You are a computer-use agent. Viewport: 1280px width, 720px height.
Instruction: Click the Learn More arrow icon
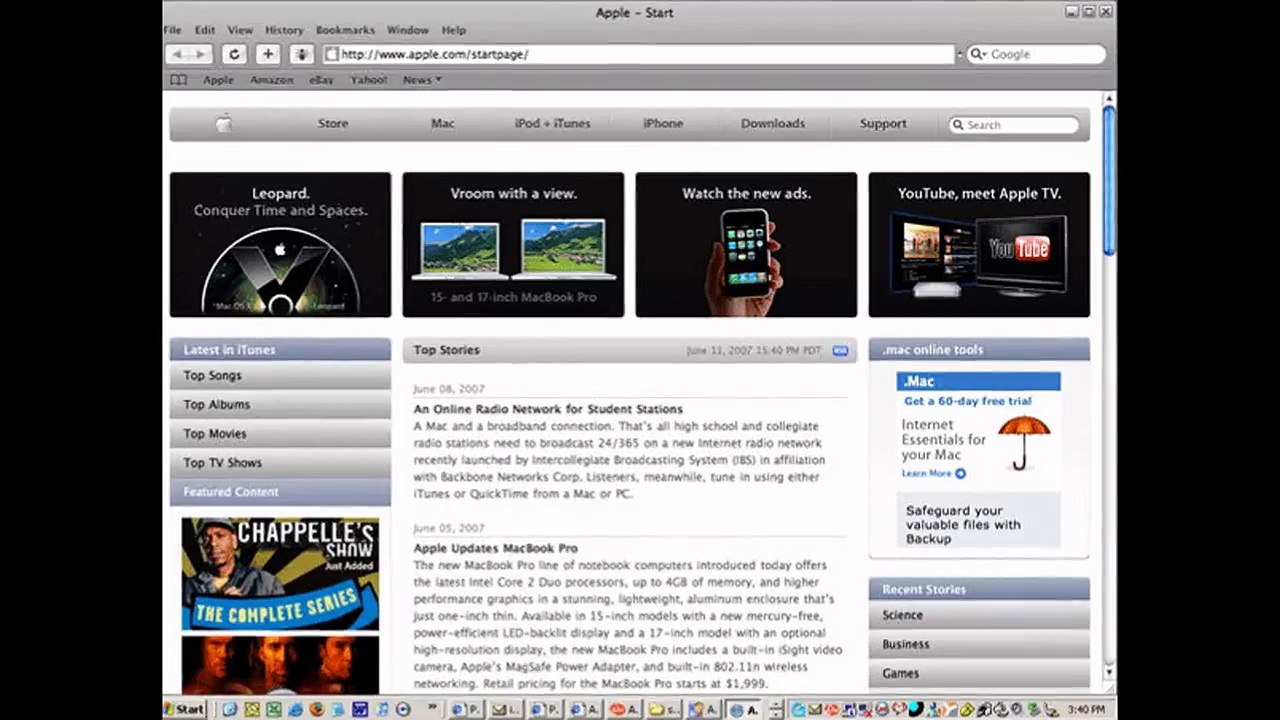(960, 474)
